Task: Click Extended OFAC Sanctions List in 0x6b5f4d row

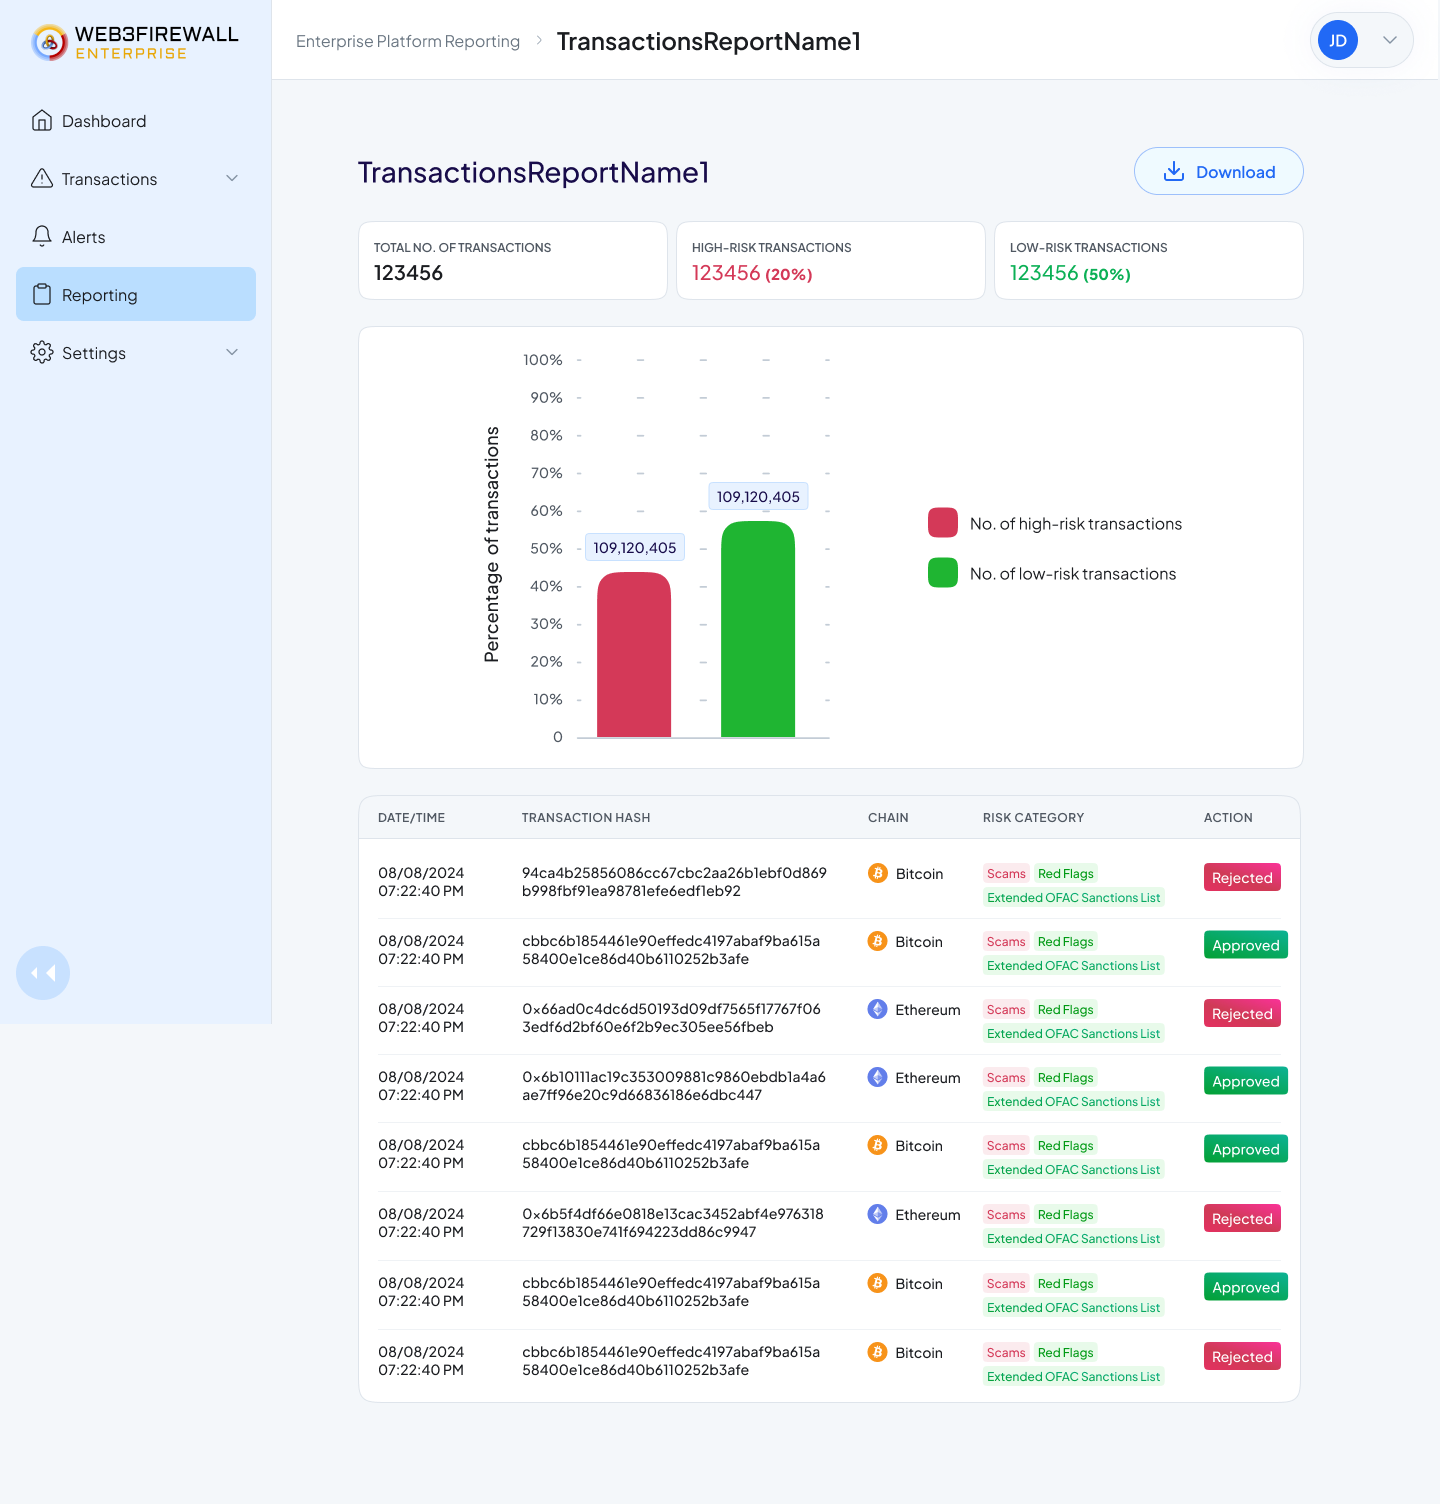Action: click(x=1074, y=1238)
